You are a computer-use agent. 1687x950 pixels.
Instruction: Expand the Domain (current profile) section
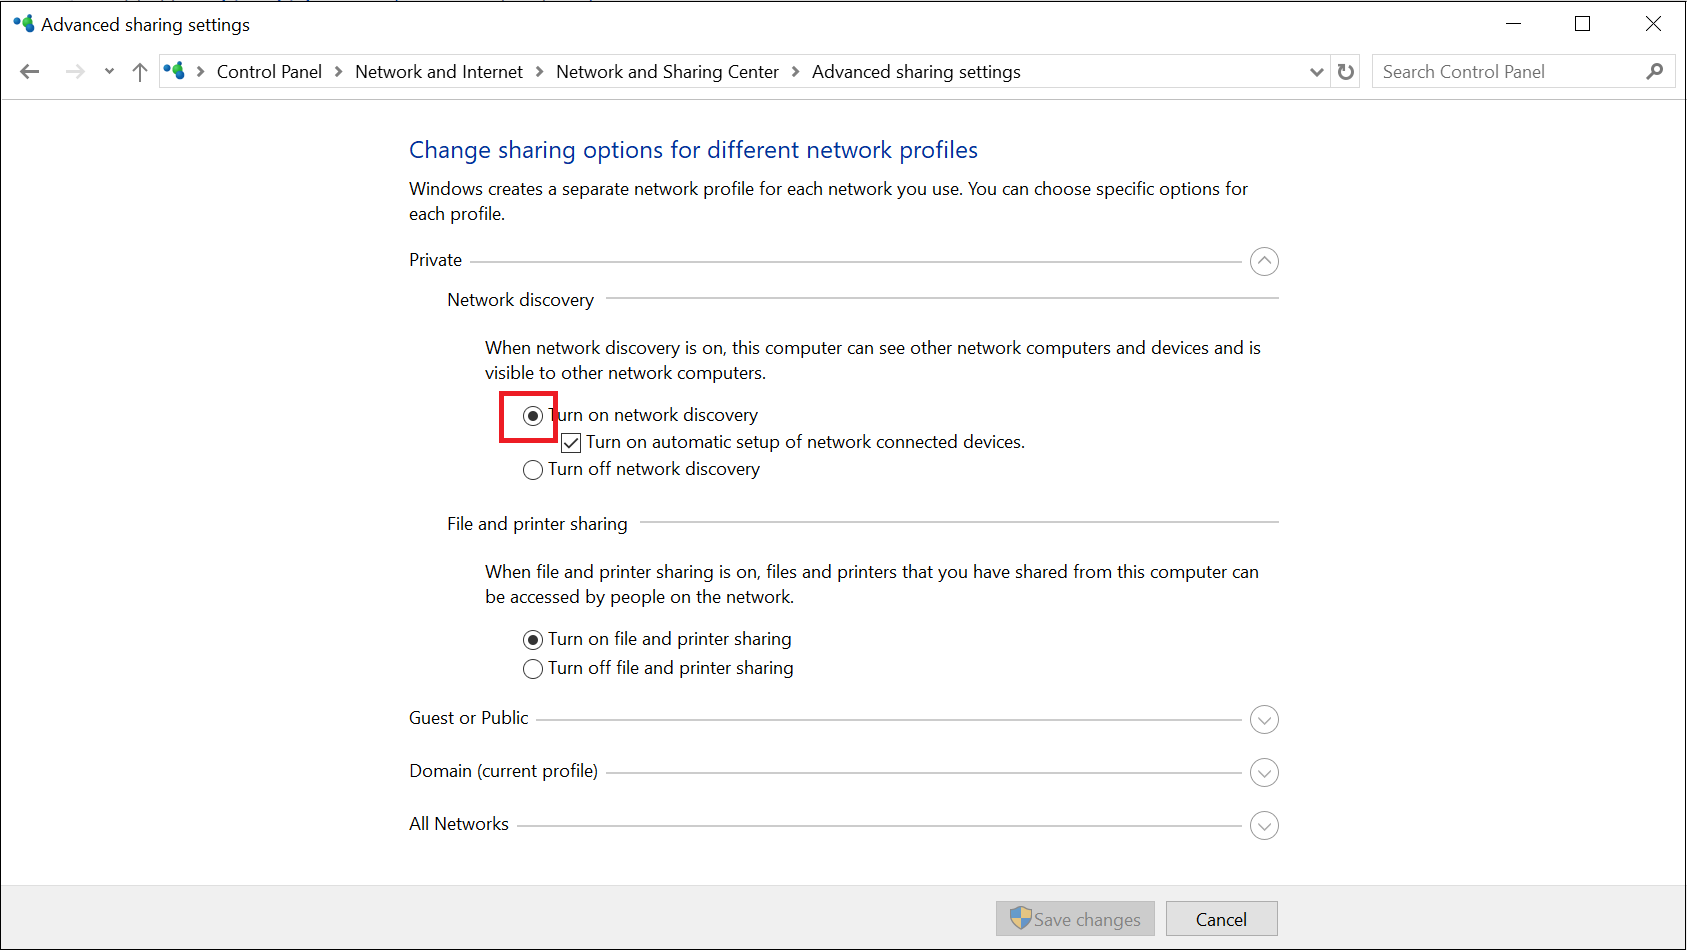1264,773
